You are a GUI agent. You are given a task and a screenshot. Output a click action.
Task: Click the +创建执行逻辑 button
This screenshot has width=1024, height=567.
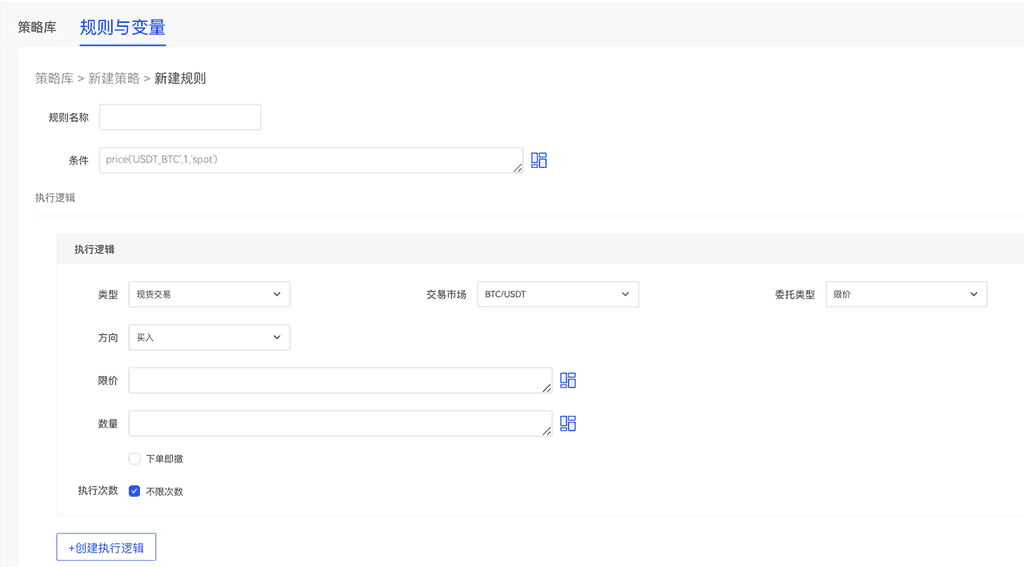(x=106, y=547)
